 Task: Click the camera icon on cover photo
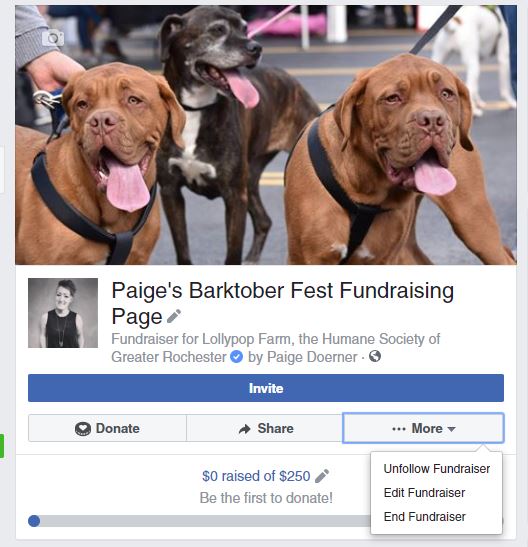click(53, 38)
